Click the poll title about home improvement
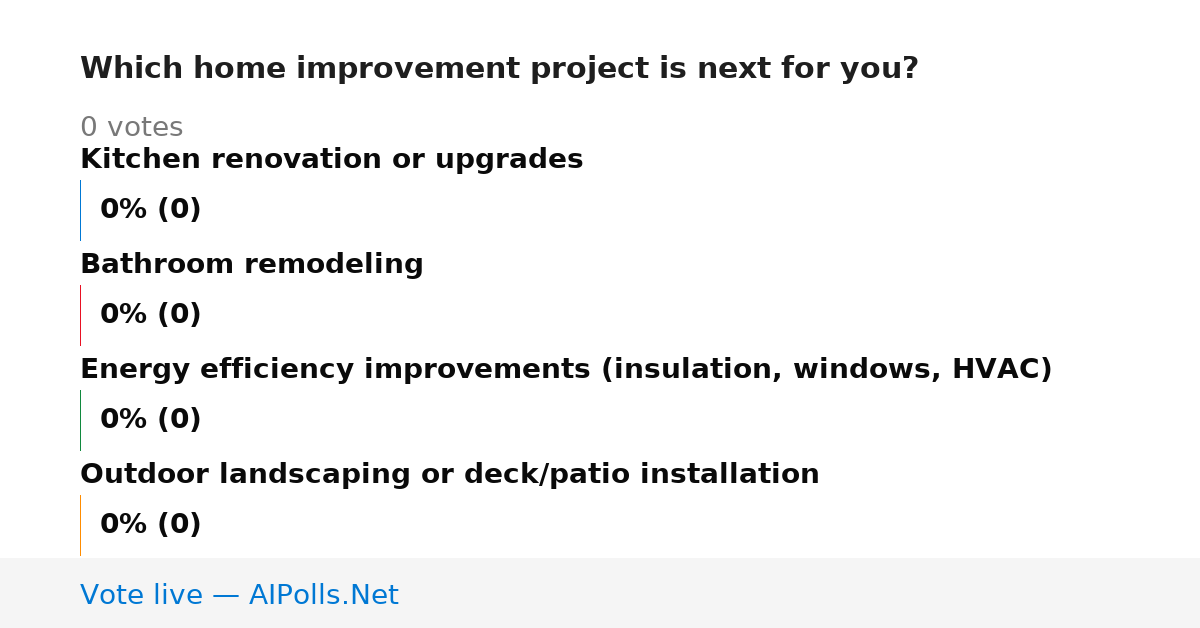This screenshot has height=628, width=1200. [x=499, y=69]
